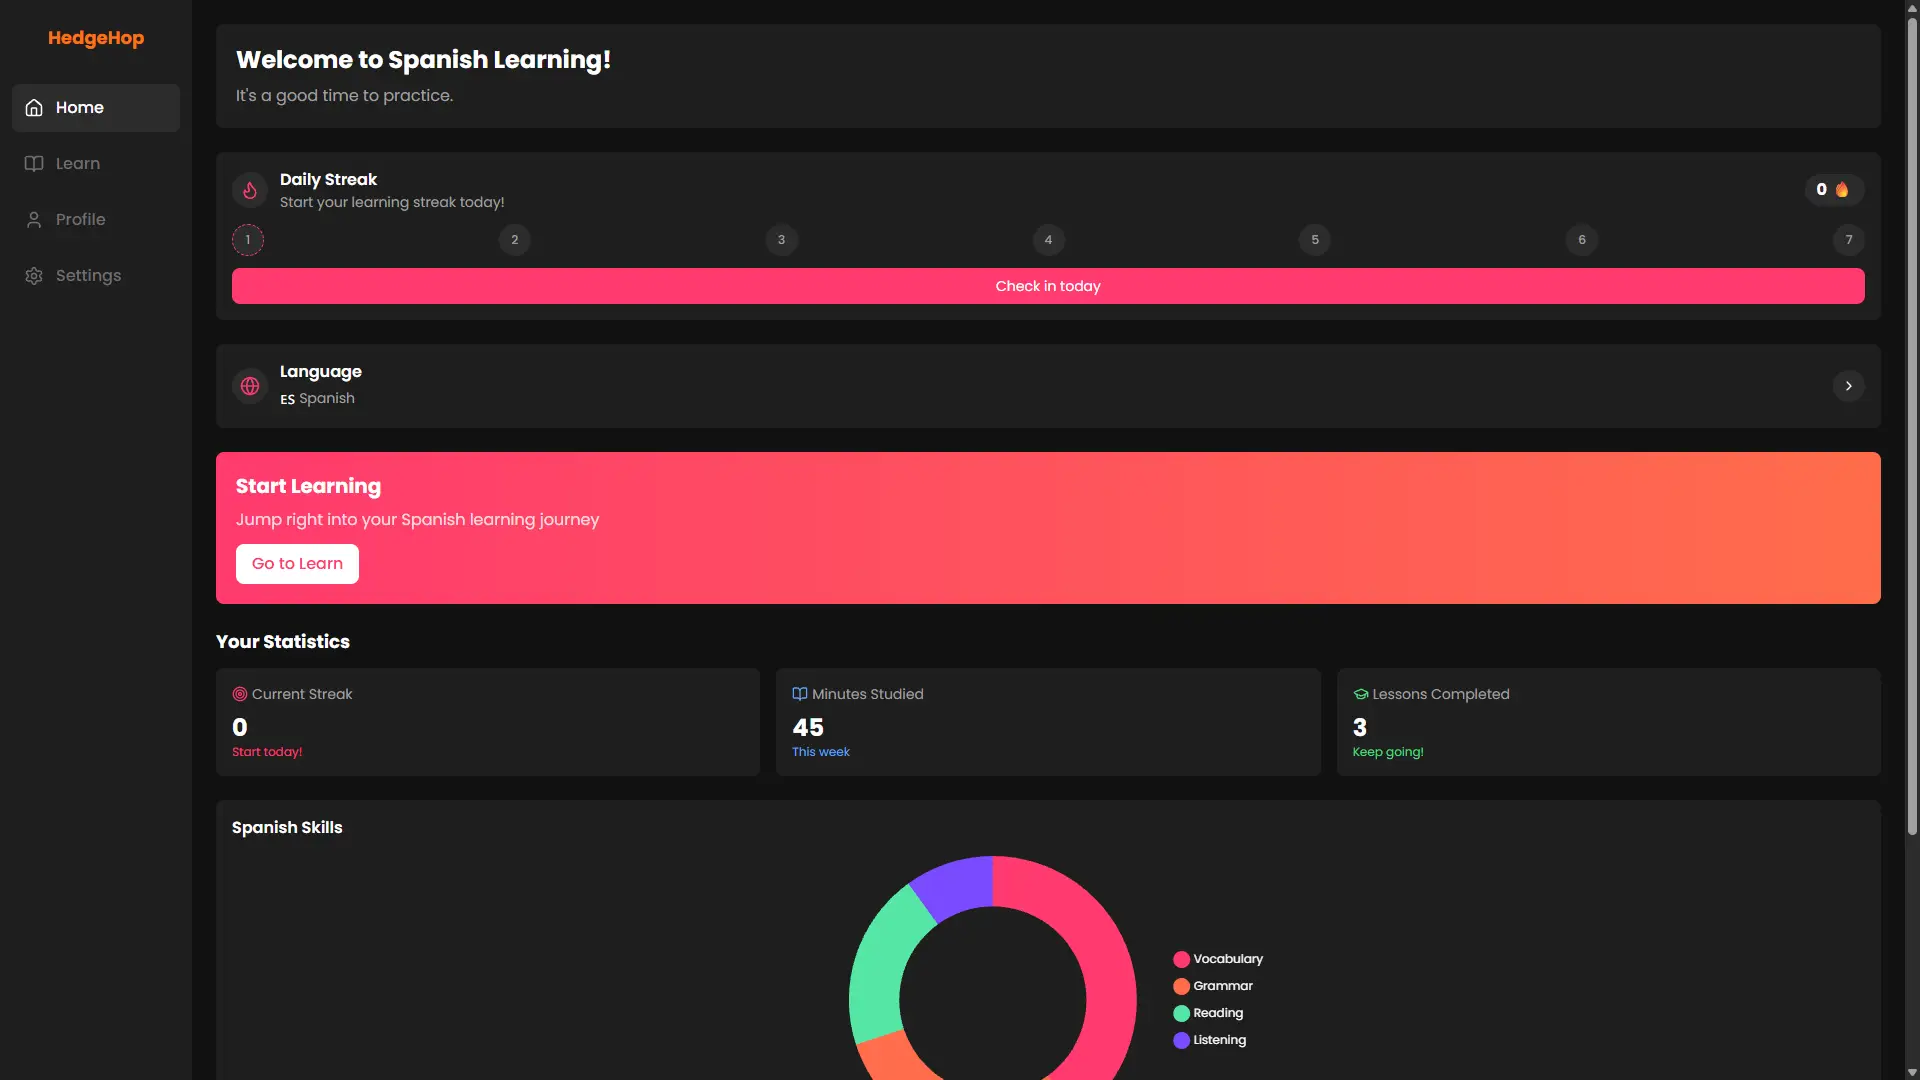Click the Reading legend color dot
The height and width of the screenshot is (1080, 1920).
click(1182, 1013)
